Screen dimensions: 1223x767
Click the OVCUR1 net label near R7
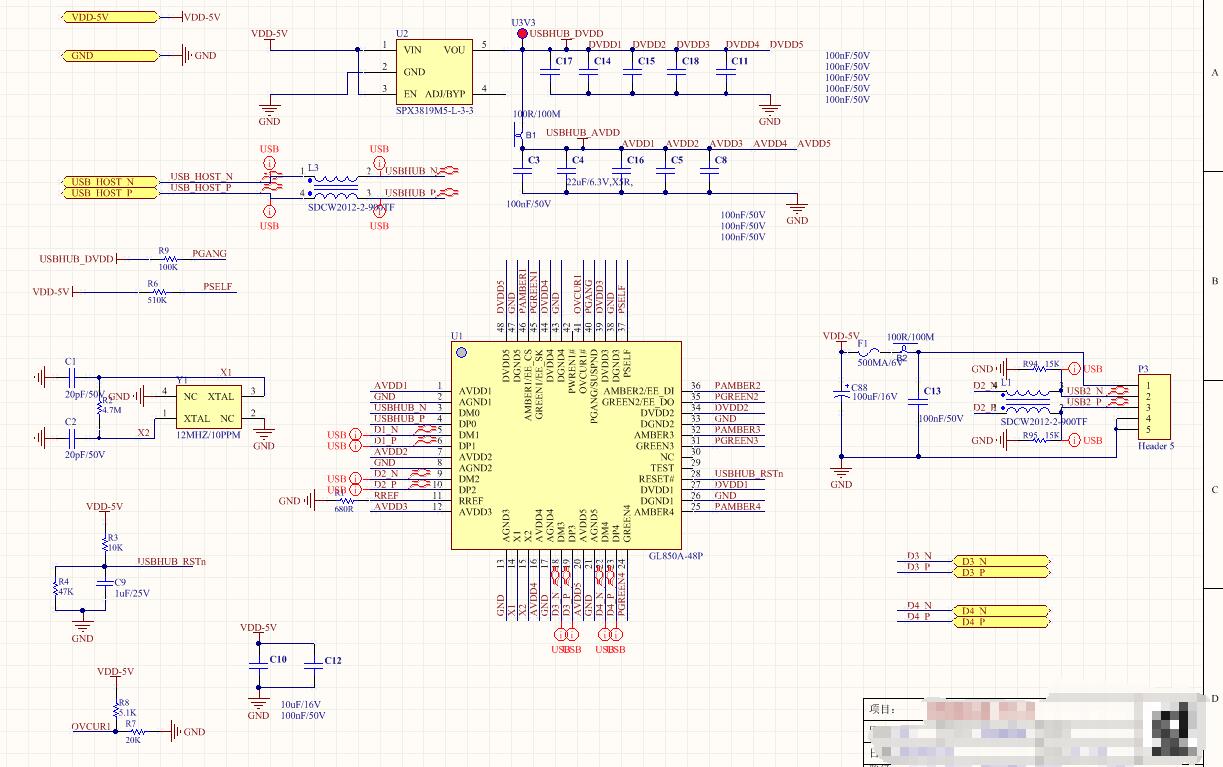[91, 726]
